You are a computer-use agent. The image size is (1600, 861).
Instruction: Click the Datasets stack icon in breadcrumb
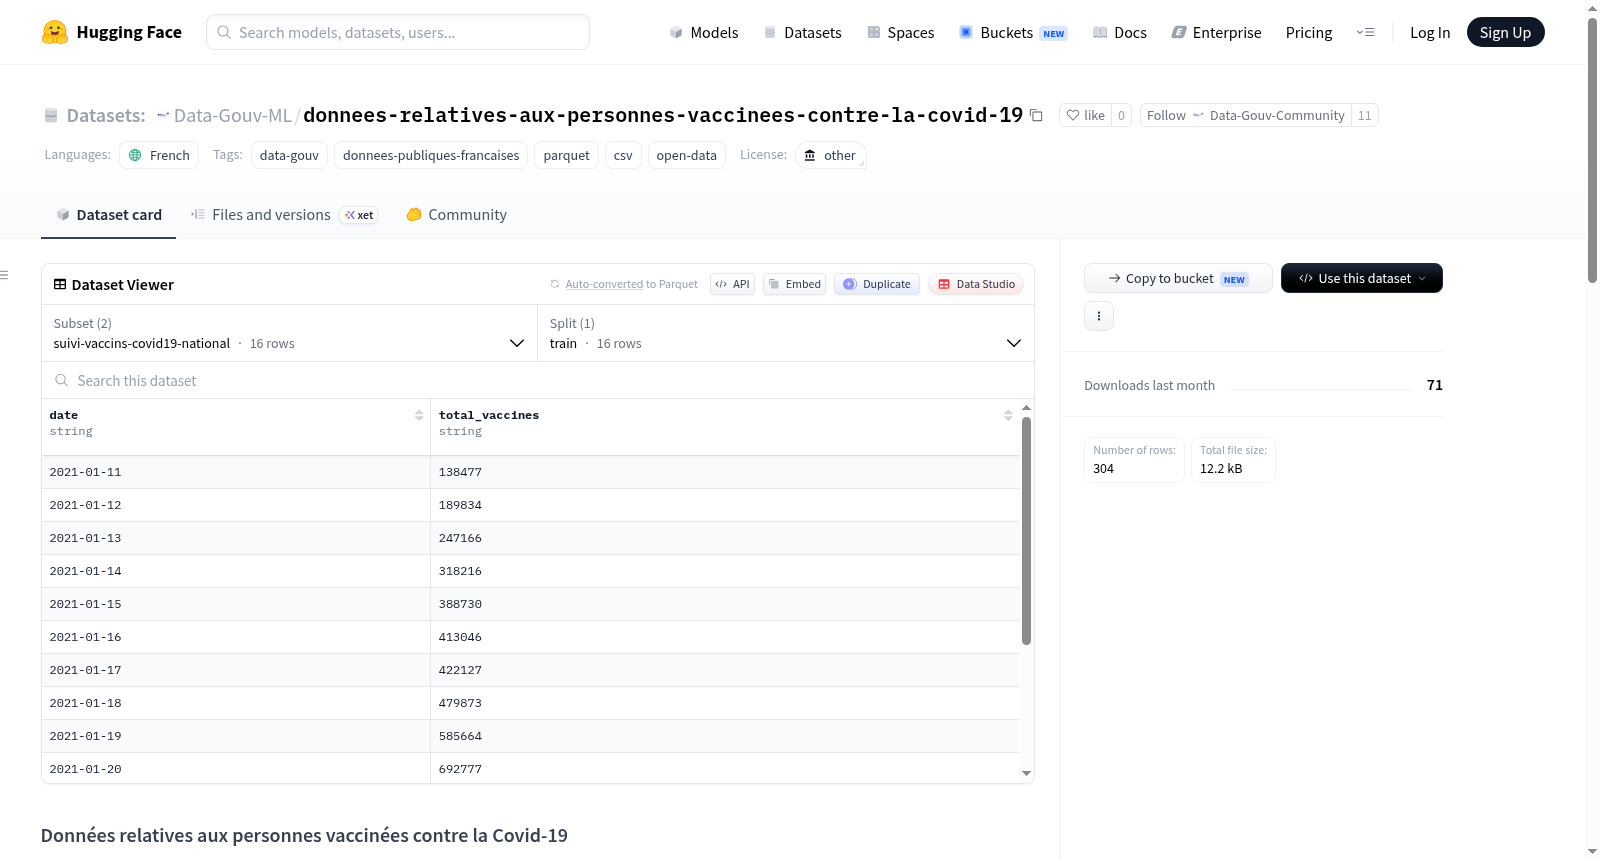pos(51,116)
